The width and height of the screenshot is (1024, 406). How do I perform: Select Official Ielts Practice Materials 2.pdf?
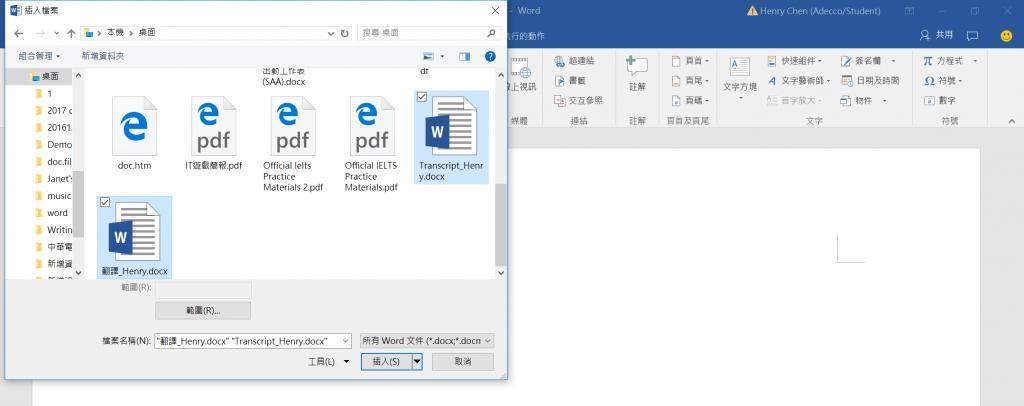click(x=293, y=144)
